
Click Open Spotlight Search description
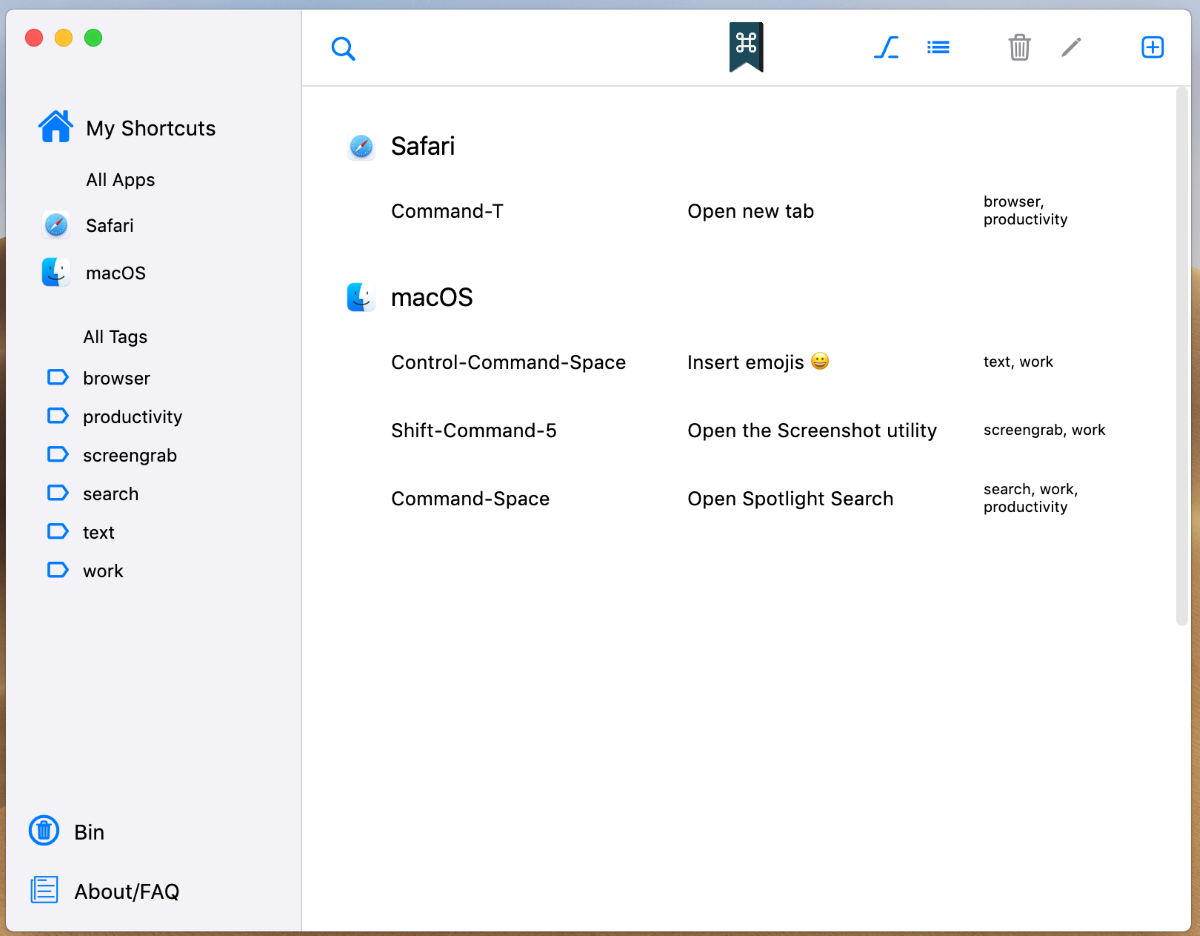point(790,498)
